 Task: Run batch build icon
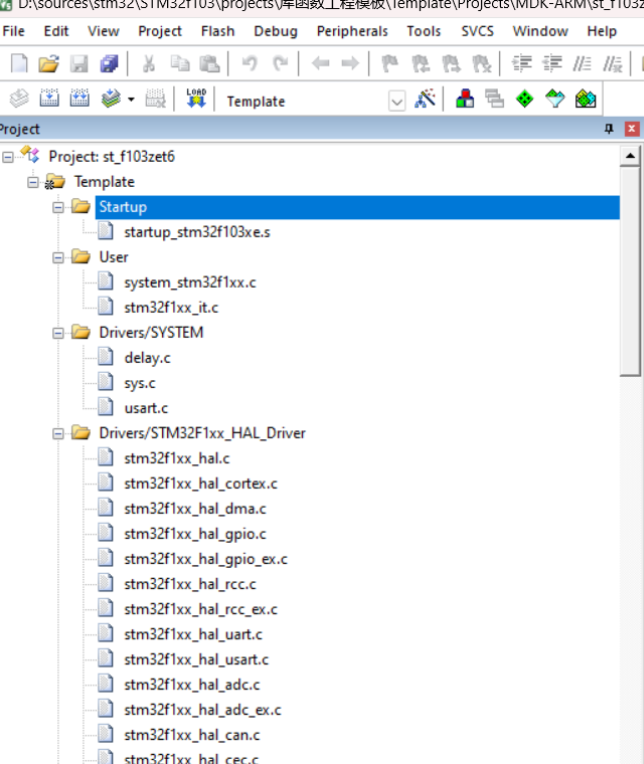111,99
